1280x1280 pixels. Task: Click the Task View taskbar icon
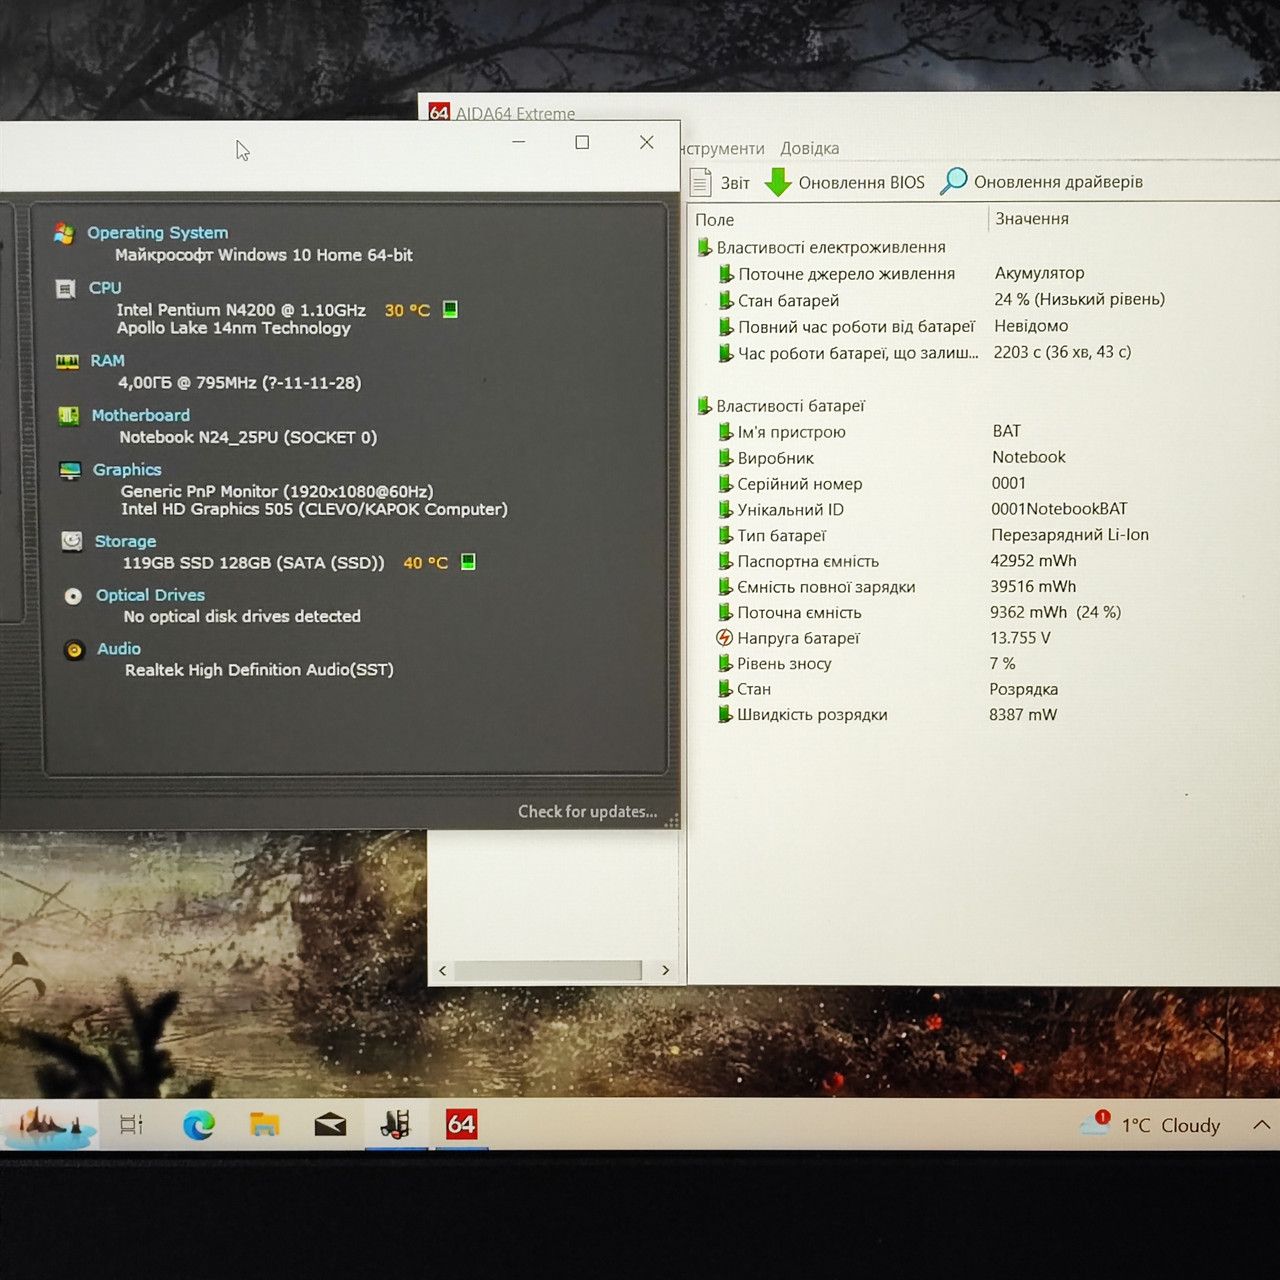(x=131, y=1125)
